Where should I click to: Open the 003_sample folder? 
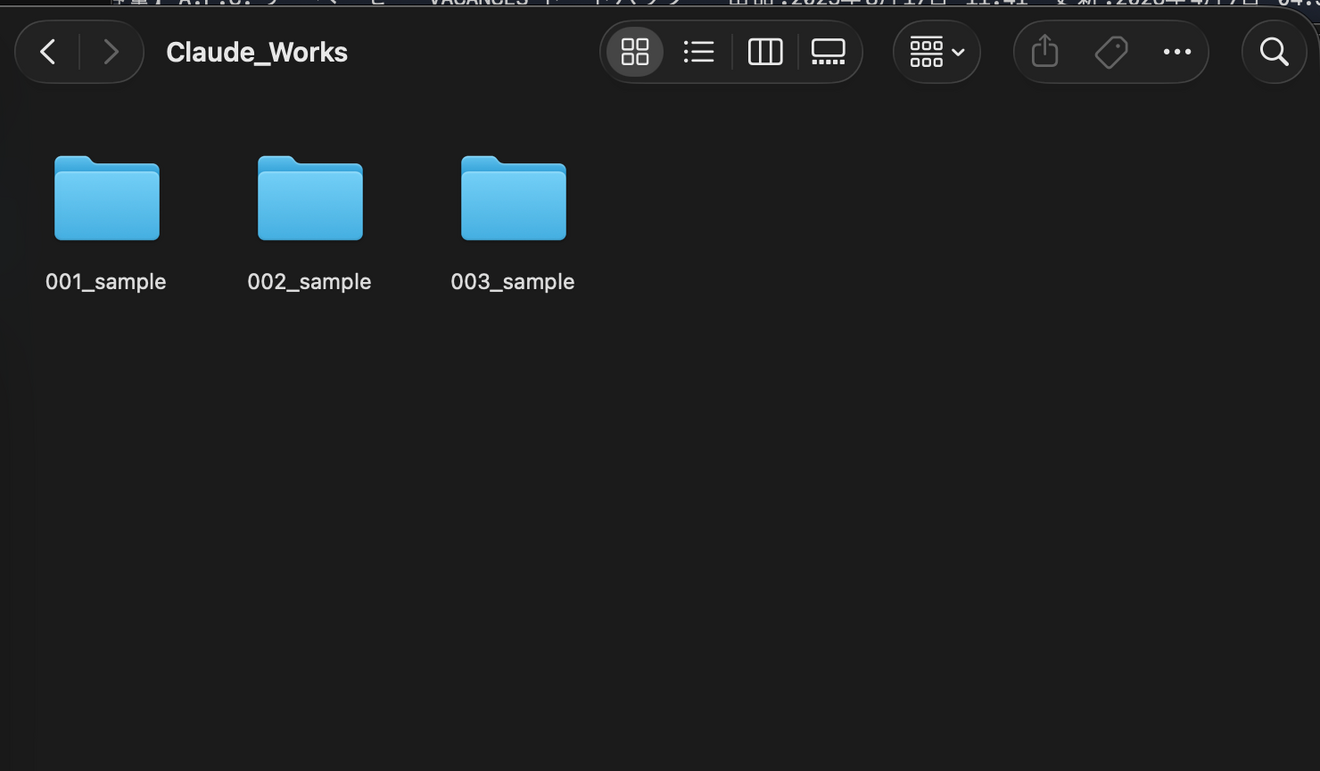pos(513,198)
